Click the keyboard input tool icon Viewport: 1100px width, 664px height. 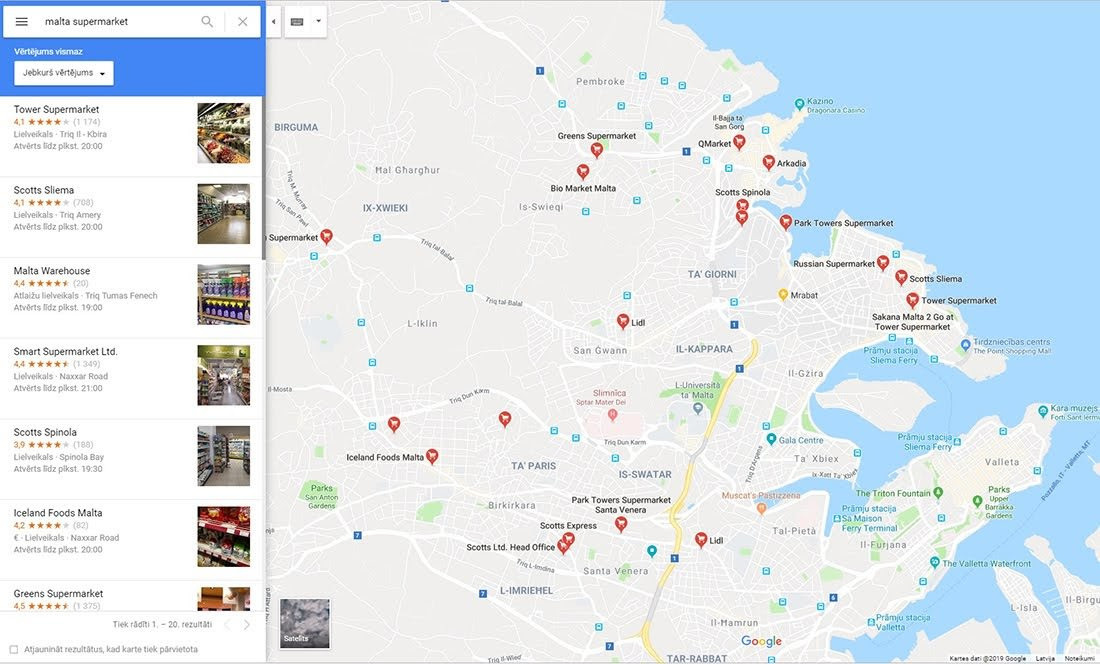pos(297,21)
